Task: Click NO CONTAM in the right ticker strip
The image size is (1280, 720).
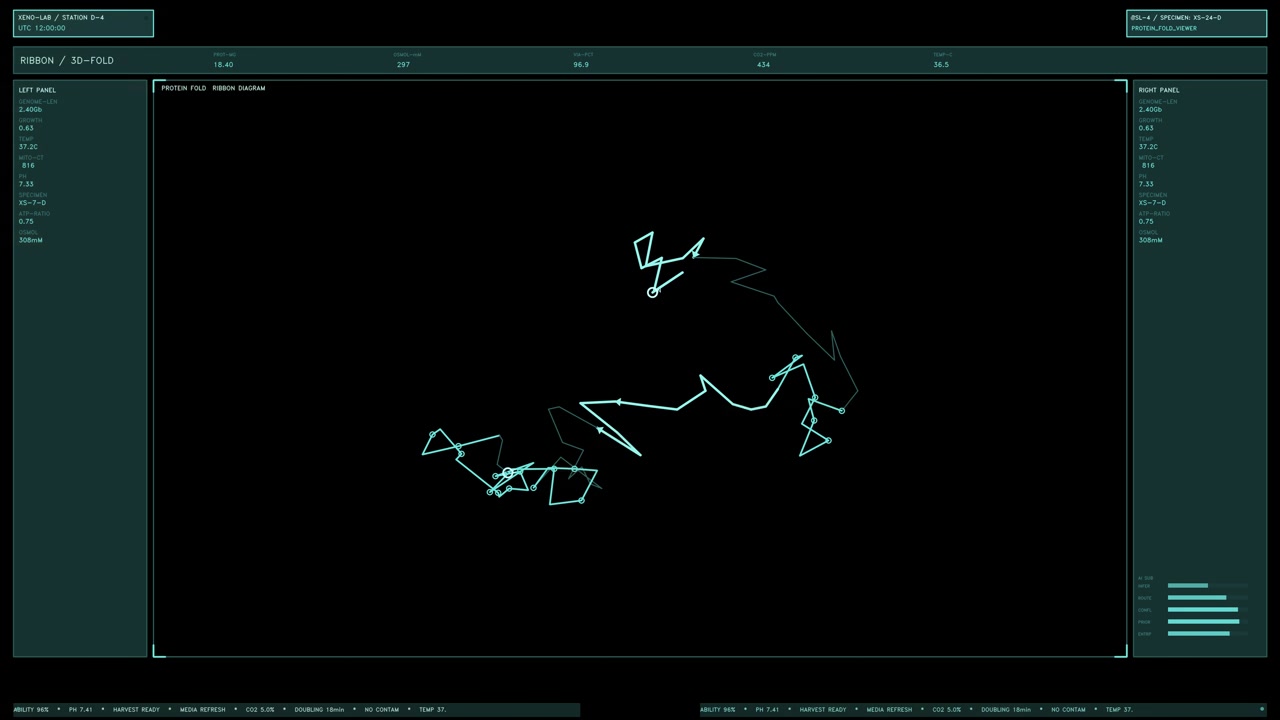Action: [1068, 710]
